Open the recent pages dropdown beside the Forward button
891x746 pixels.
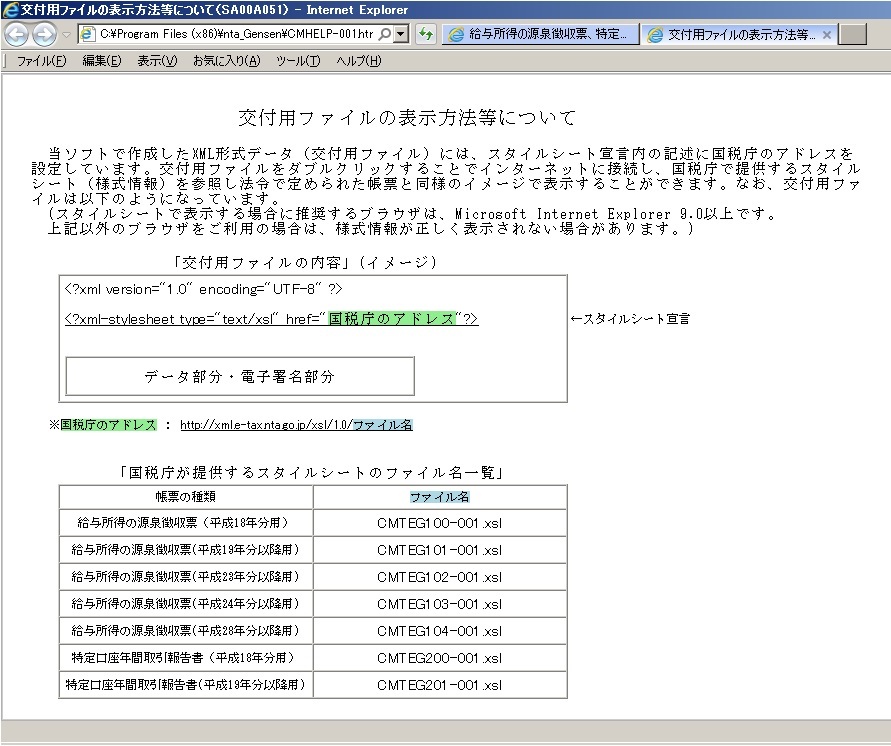pos(66,35)
